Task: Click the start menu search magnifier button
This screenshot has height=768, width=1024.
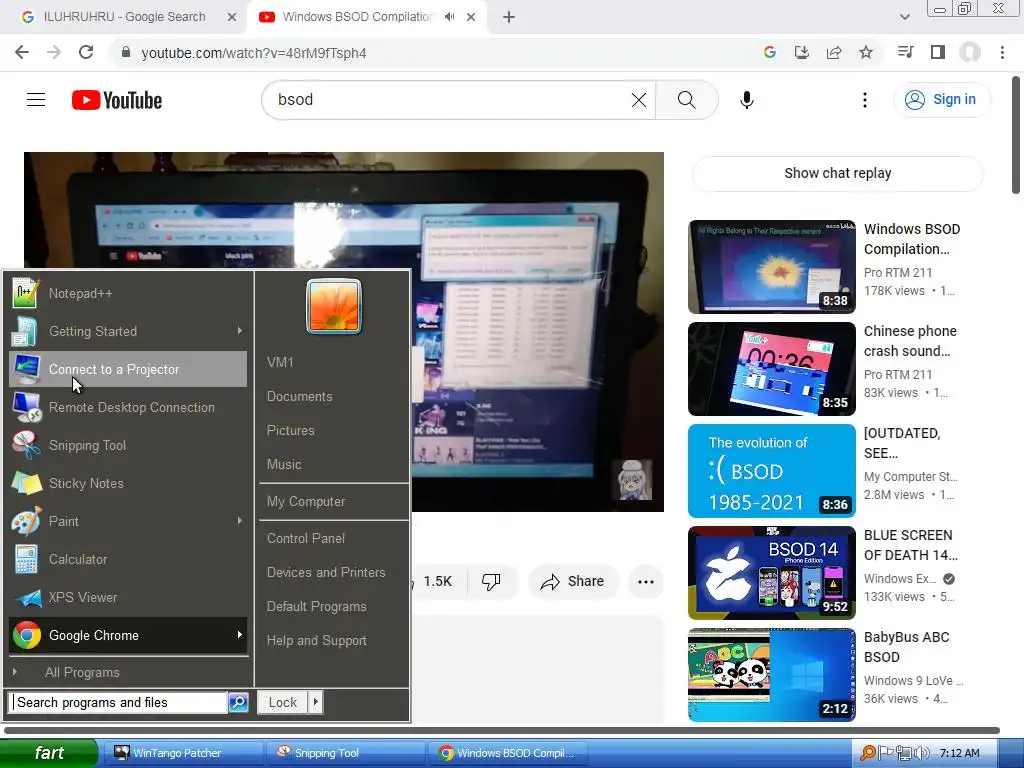Action: pyautogui.click(x=238, y=703)
